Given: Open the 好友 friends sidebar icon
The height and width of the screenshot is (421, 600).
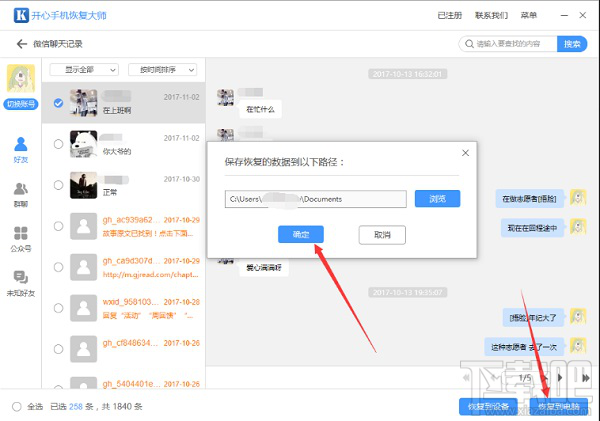Looking at the screenshot, I should click(21, 150).
